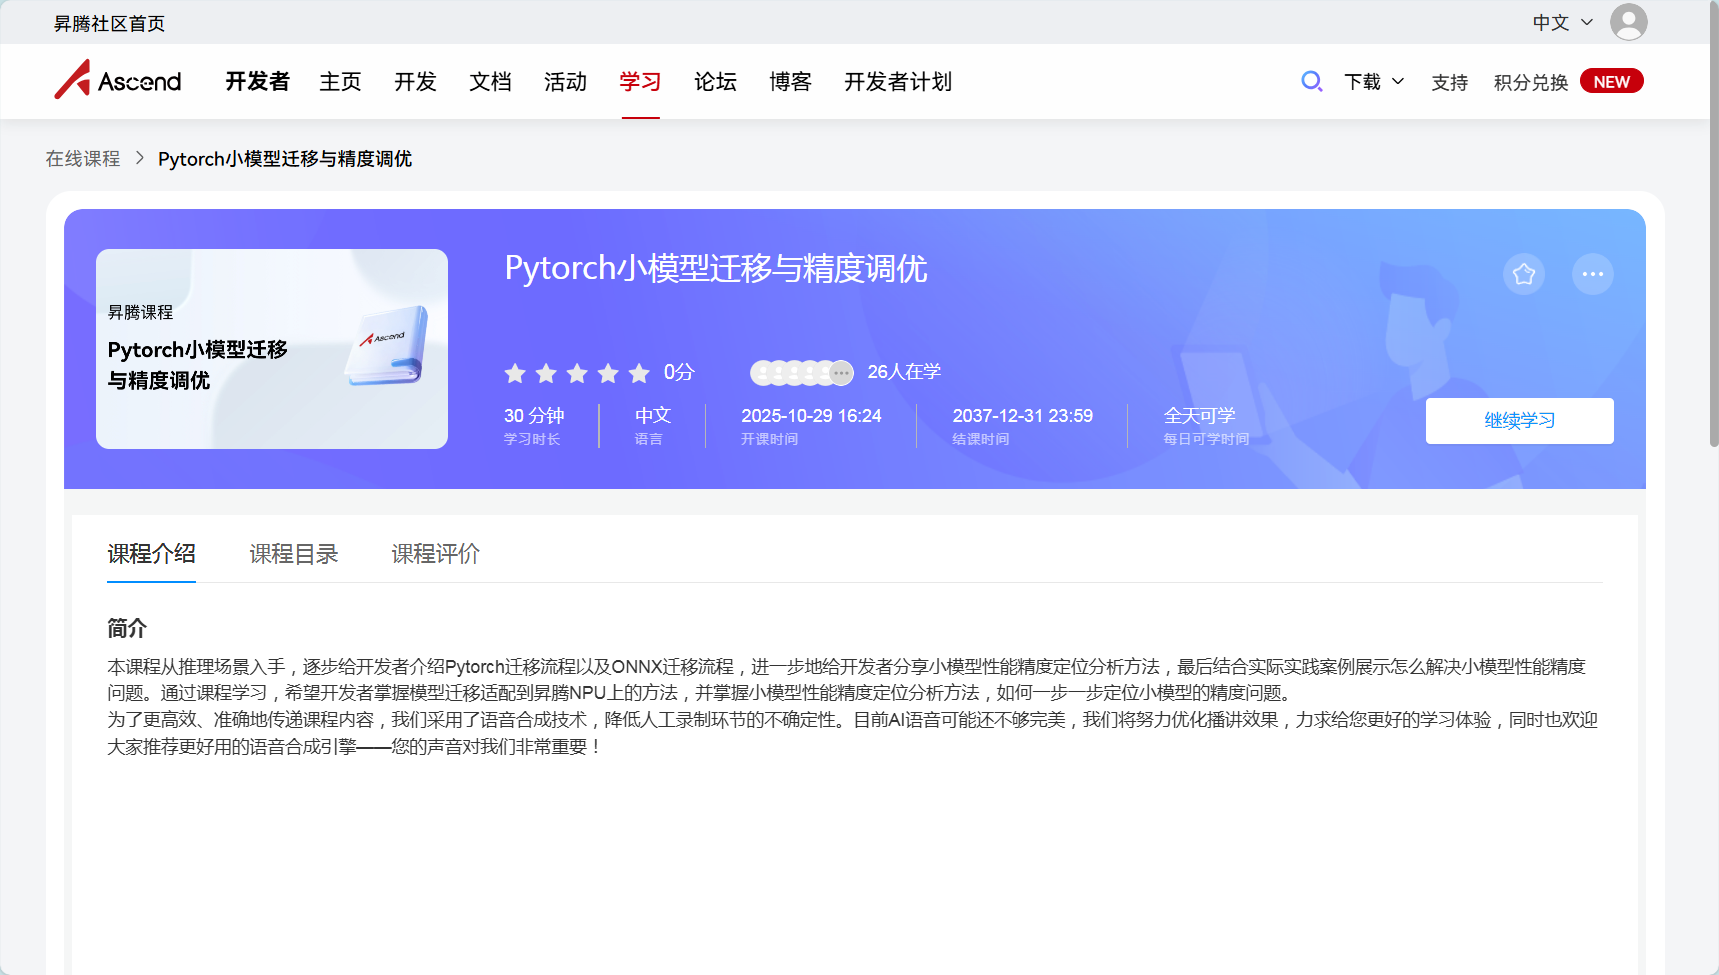This screenshot has height=975, width=1719.
Task: Expand the 下载 download dropdown
Action: (x=1374, y=82)
